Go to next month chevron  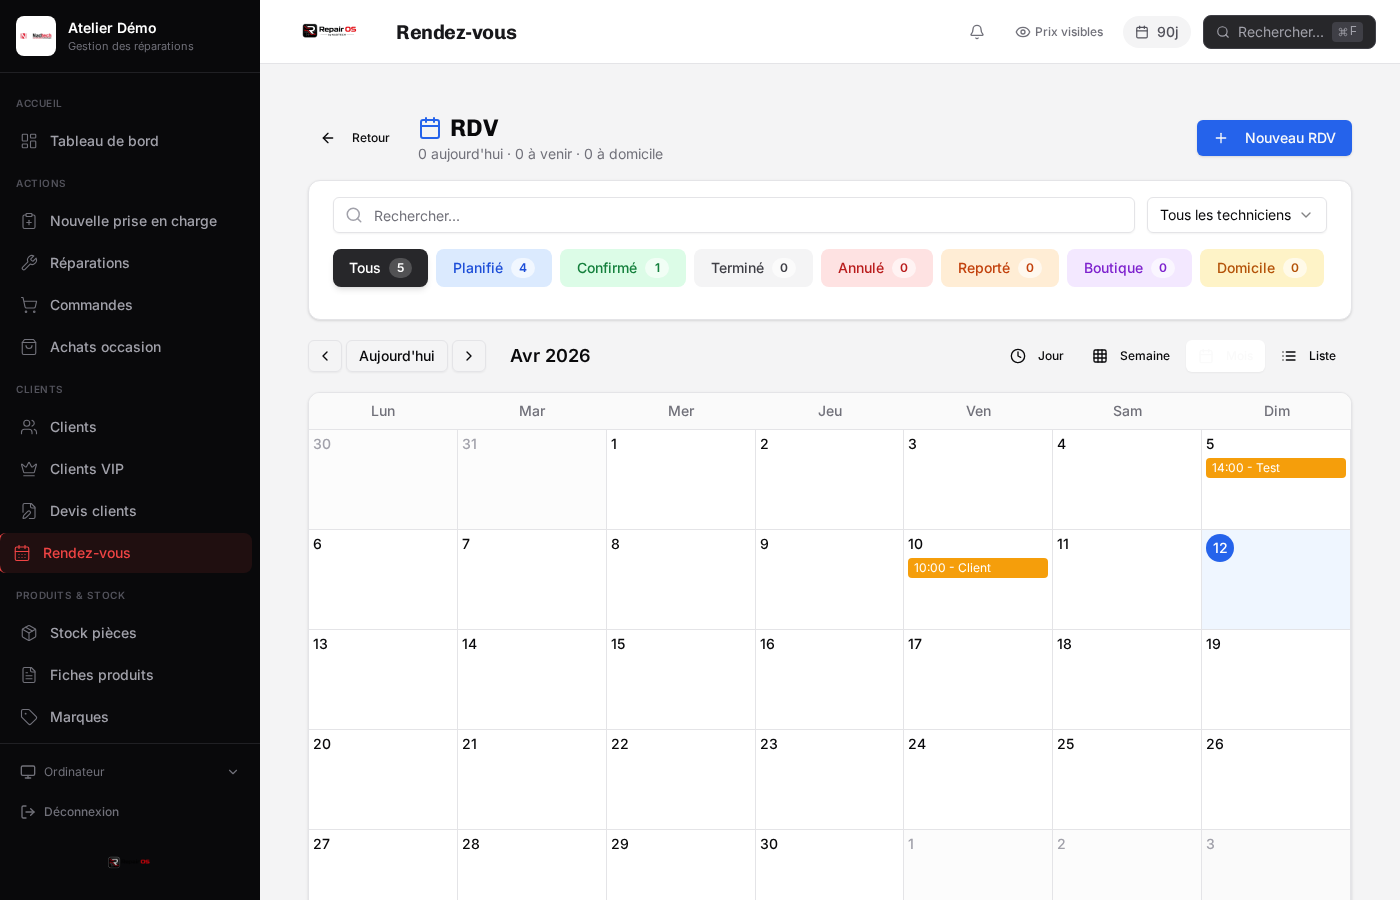click(x=469, y=356)
